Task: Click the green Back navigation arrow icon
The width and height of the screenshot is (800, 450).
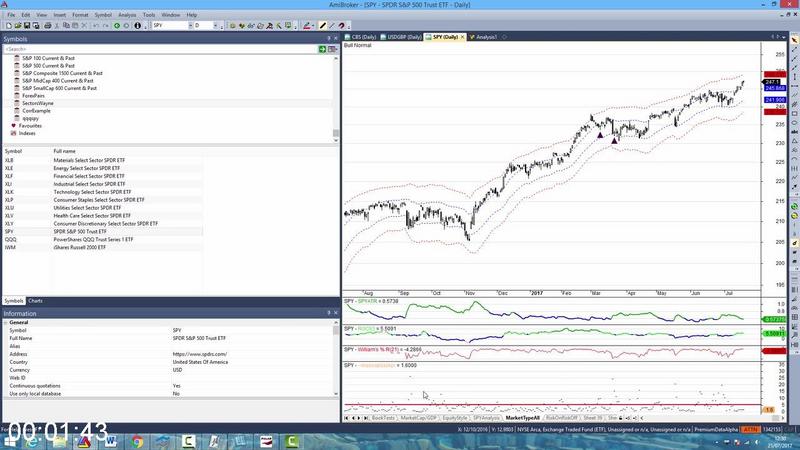Action: [117, 26]
